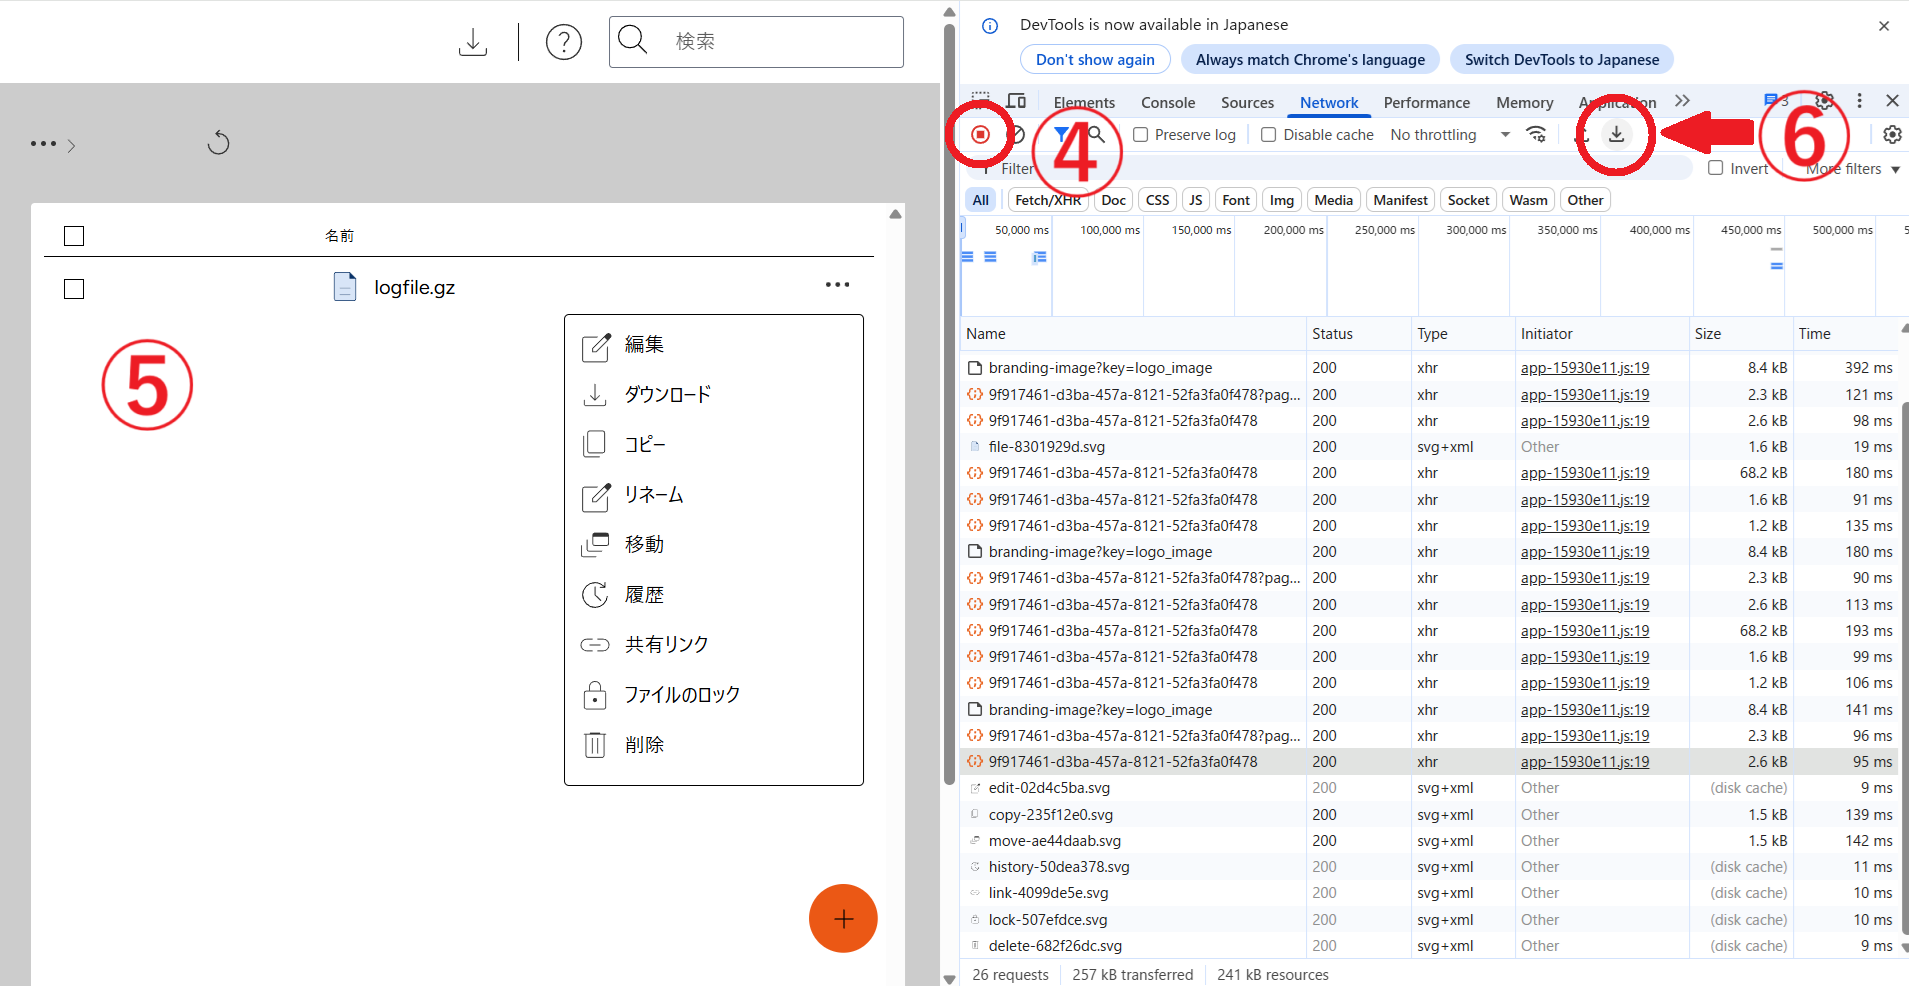Toggle the Disable cache checkbox
The image size is (1909, 986).
tap(1269, 135)
